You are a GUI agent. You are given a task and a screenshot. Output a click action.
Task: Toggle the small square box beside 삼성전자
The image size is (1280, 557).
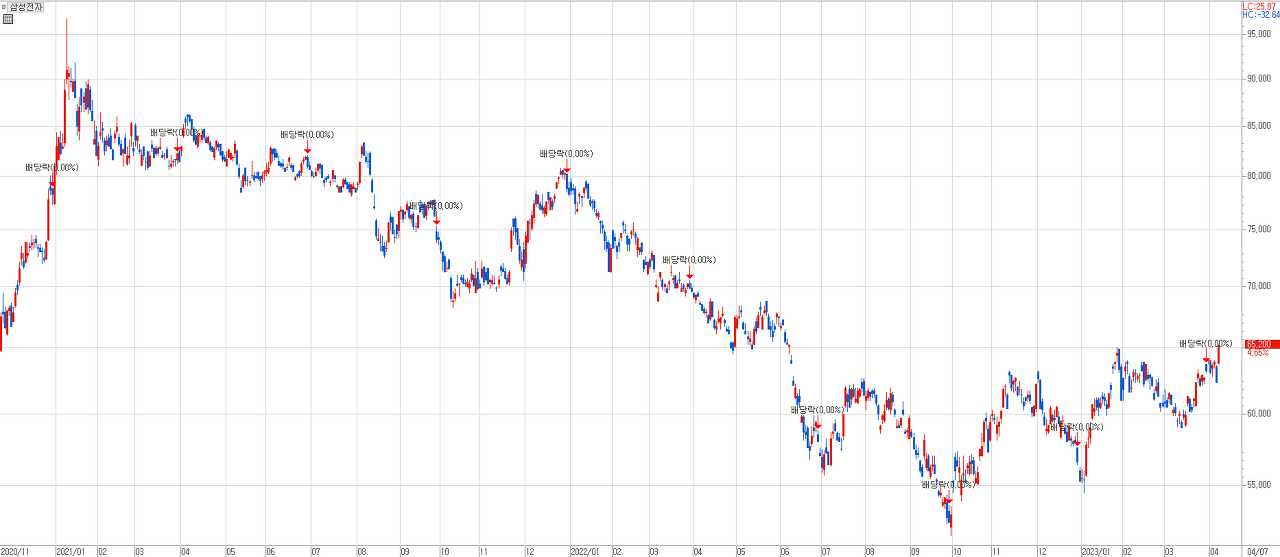4,7
